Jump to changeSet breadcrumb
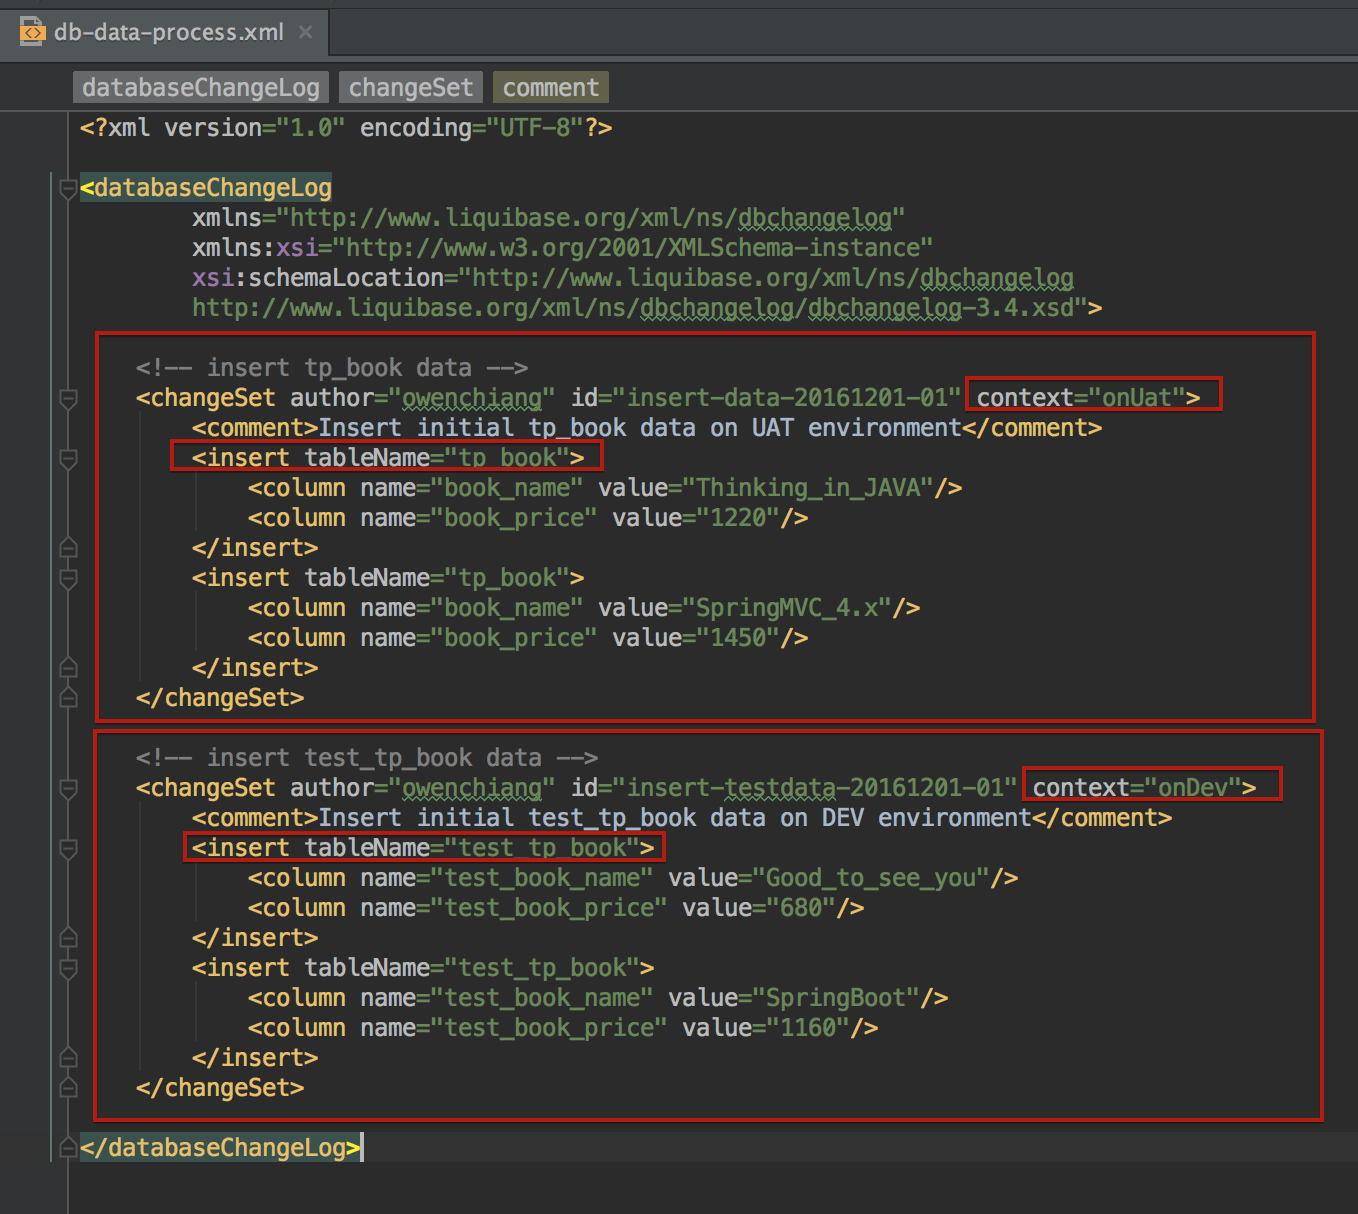This screenshot has height=1214, width=1358. 411,88
